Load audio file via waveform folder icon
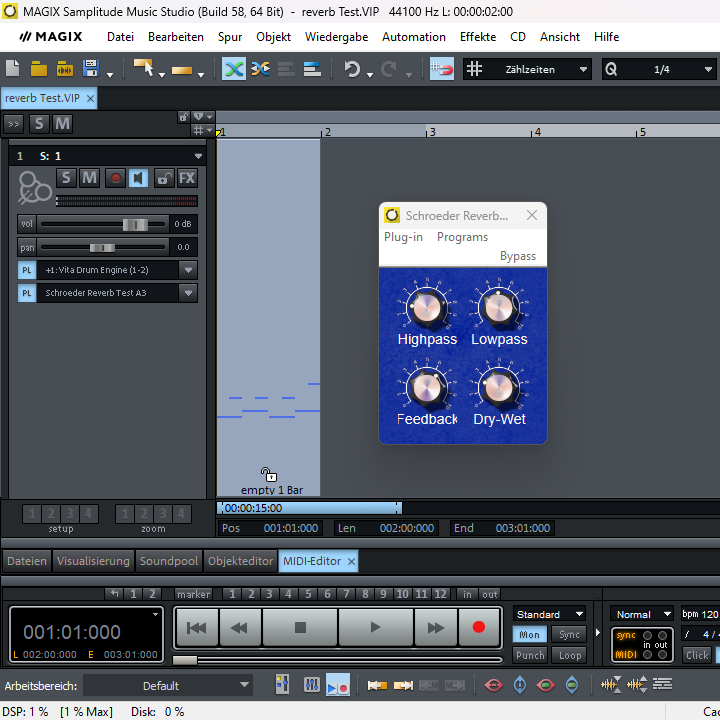 click(65, 69)
